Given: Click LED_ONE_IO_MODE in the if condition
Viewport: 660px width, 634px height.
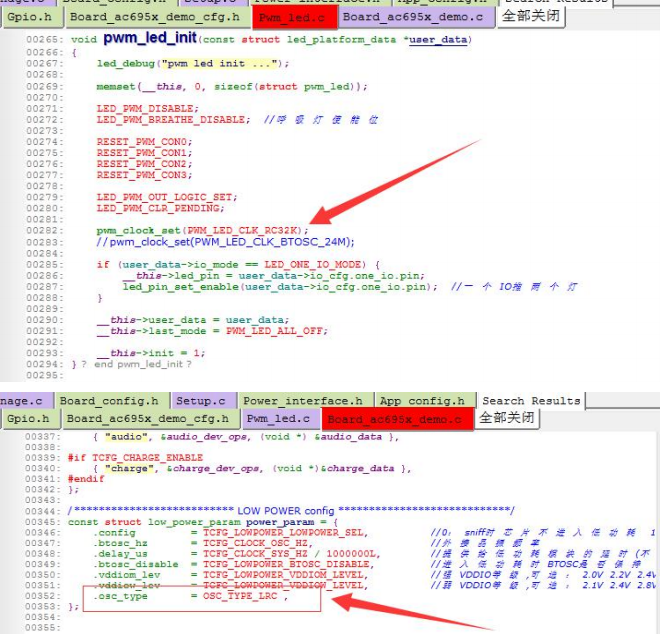Looking at the screenshot, I should pos(315,264).
